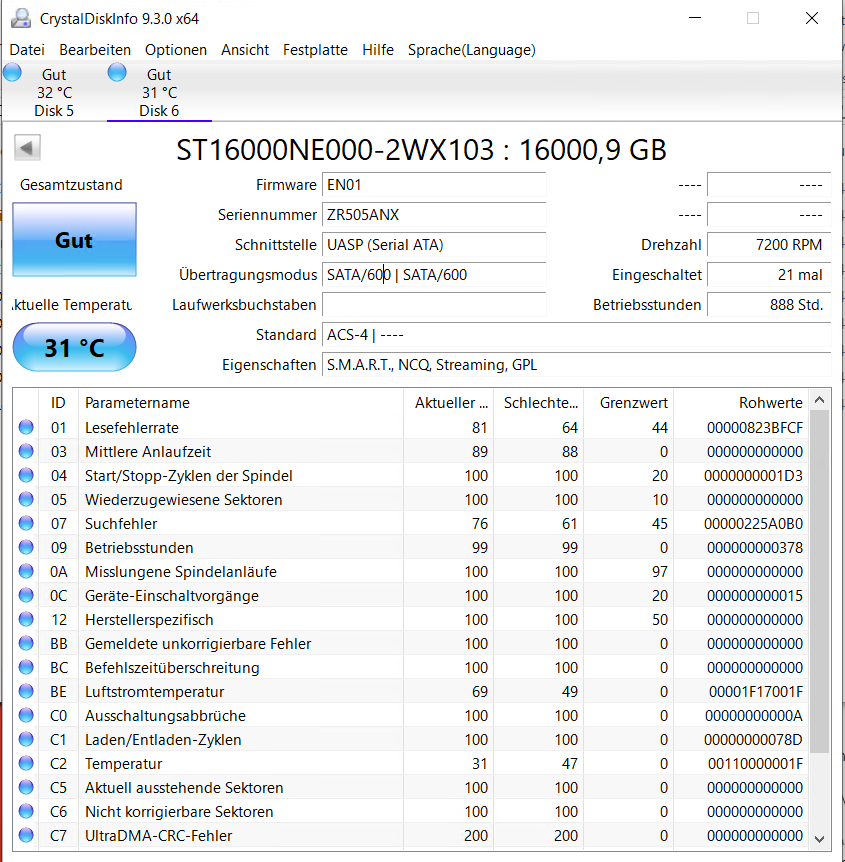Click the Firmware field EN01
The width and height of the screenshot is (845, 862).
(434, 185)
